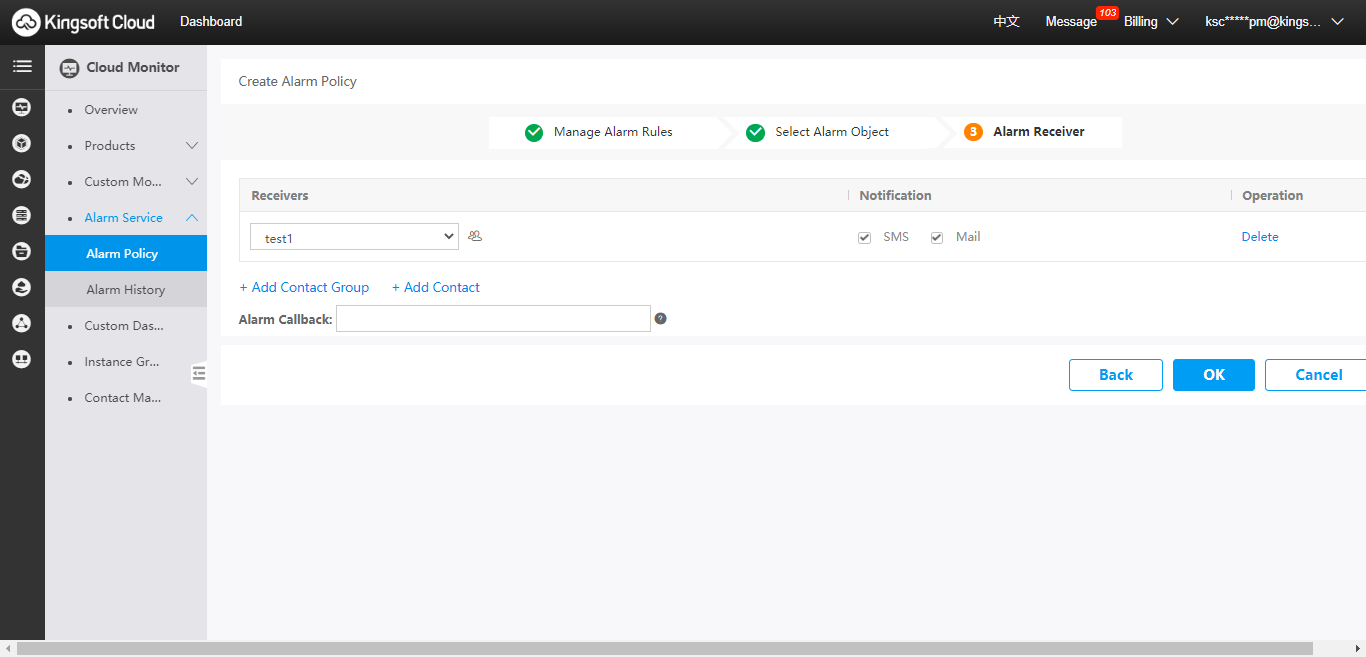Open Alarm History in the sidebar
The height and width of the screenshot is (657, 1366).
point(126,290)
